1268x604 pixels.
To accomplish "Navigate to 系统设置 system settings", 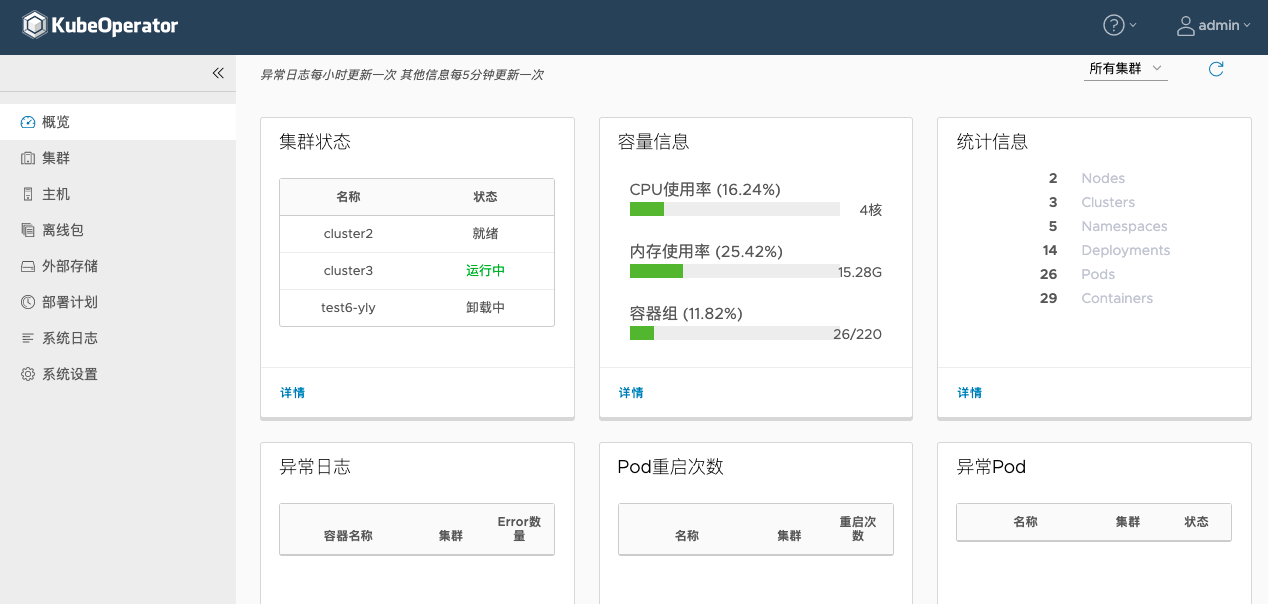I will coord(28,374).
